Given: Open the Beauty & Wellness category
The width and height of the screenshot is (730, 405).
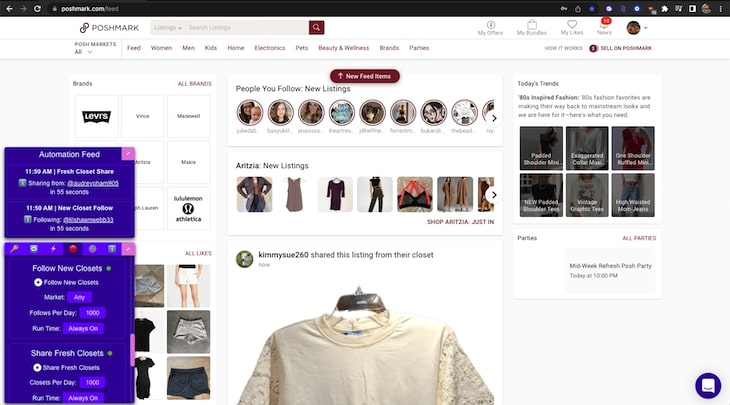Looking at the screenshot, I should click(x=344, y=48).
